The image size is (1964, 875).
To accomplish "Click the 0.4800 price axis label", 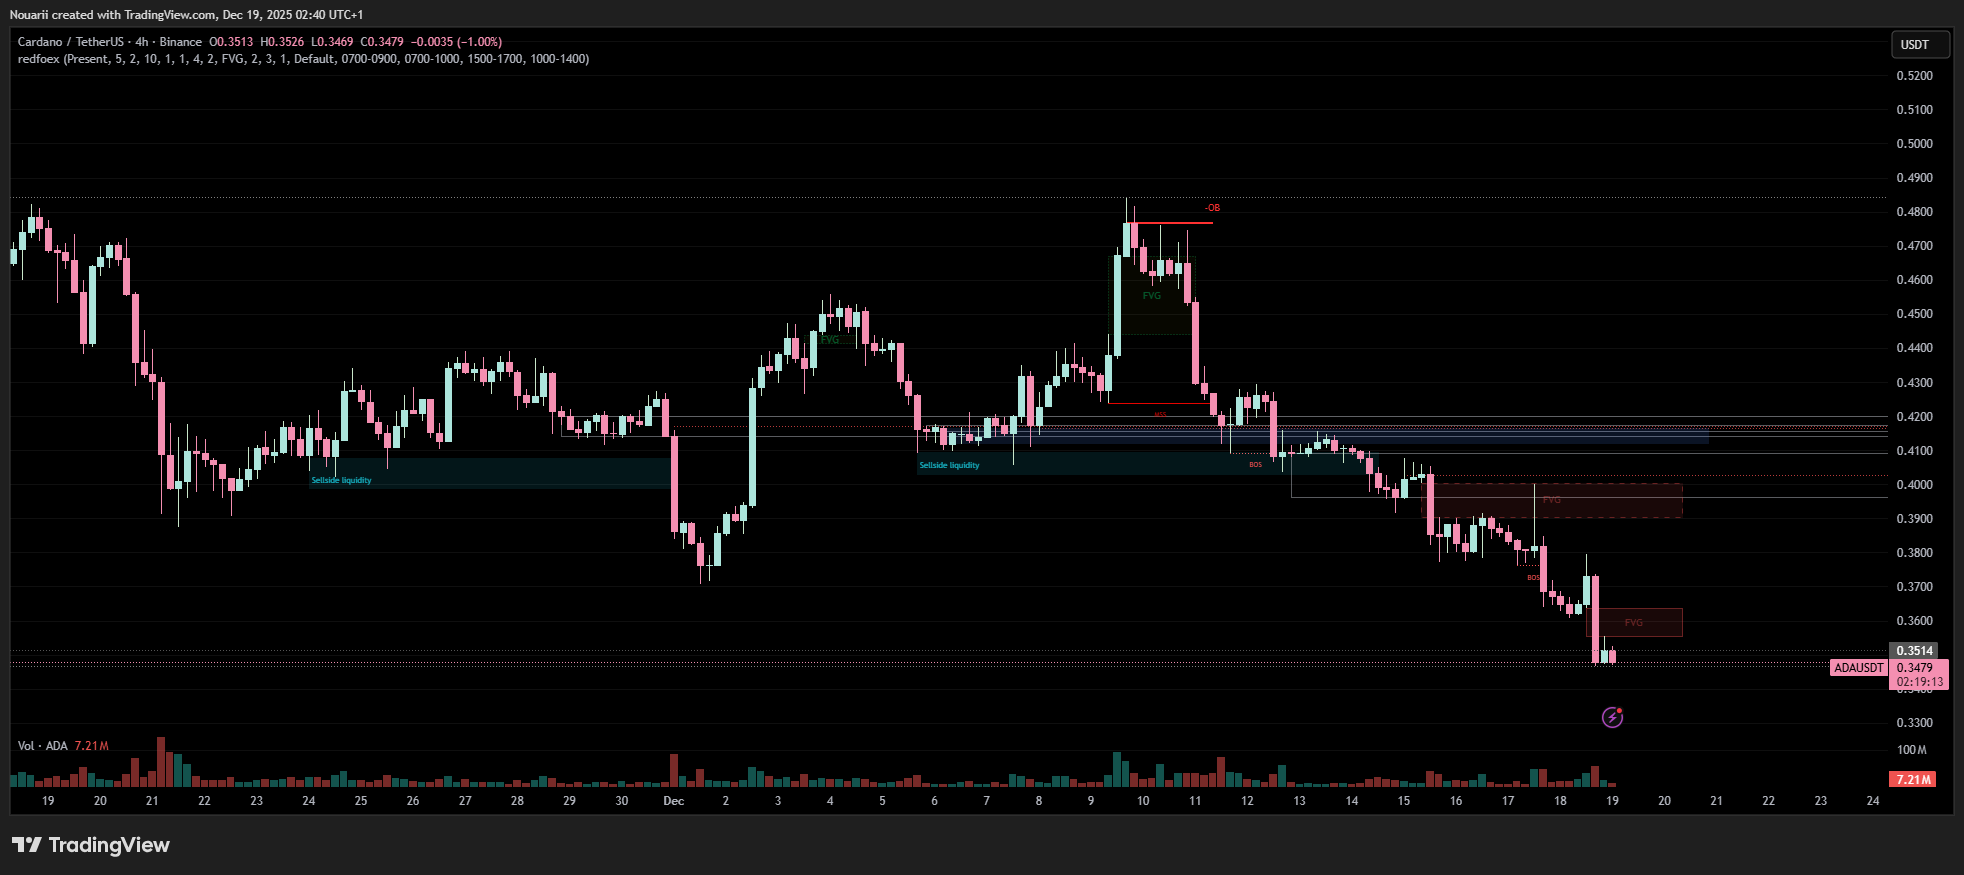I will [x=1915, y=212].
